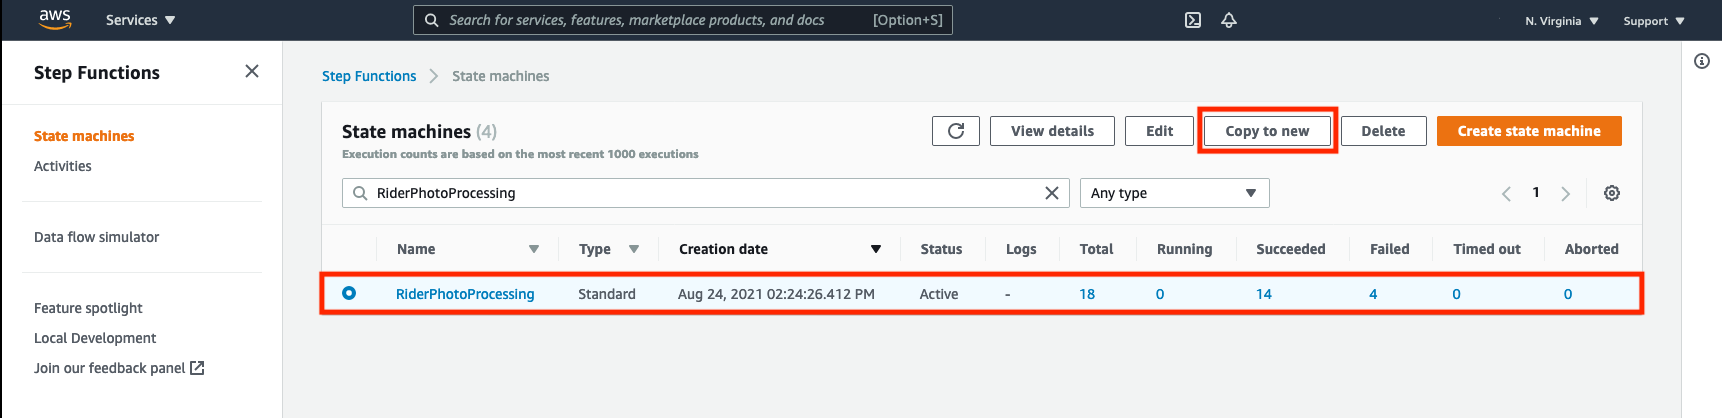
Task: Click the Active status cell
Action: (x=939, y=294)
